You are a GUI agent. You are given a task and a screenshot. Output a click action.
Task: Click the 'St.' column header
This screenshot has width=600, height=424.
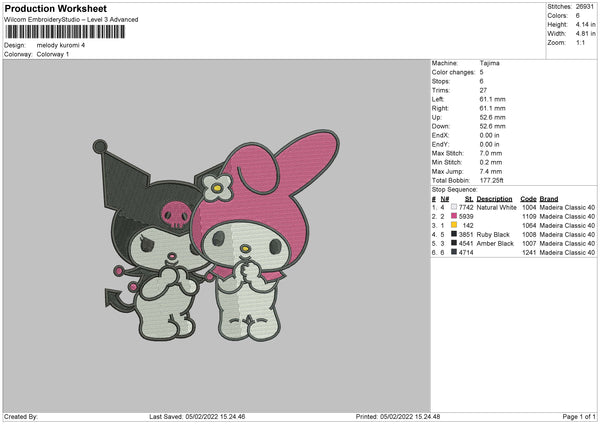click(469, 199)
